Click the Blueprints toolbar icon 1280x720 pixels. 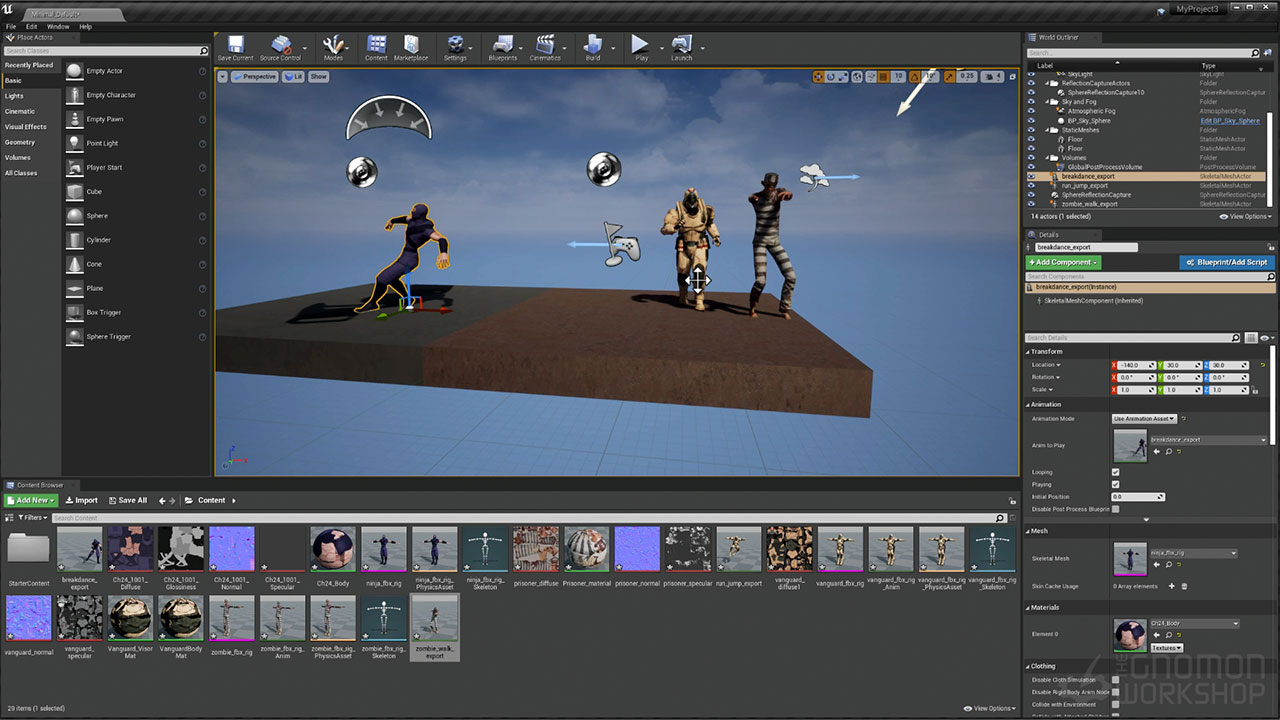coord(502,47)
